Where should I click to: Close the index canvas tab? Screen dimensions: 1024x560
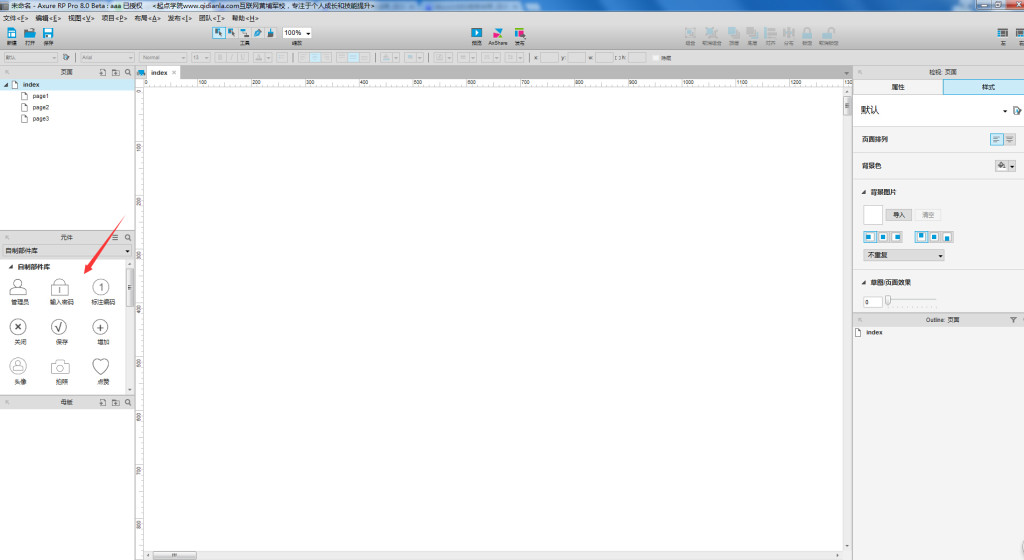pyautogui.click(x=174, y=72)
